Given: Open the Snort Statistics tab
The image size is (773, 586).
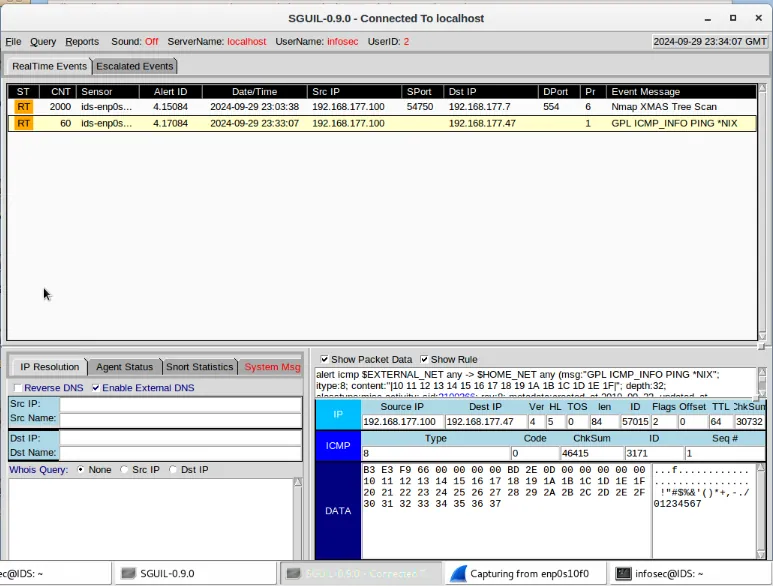Looking at the screenshot, I should pos(199,367).
